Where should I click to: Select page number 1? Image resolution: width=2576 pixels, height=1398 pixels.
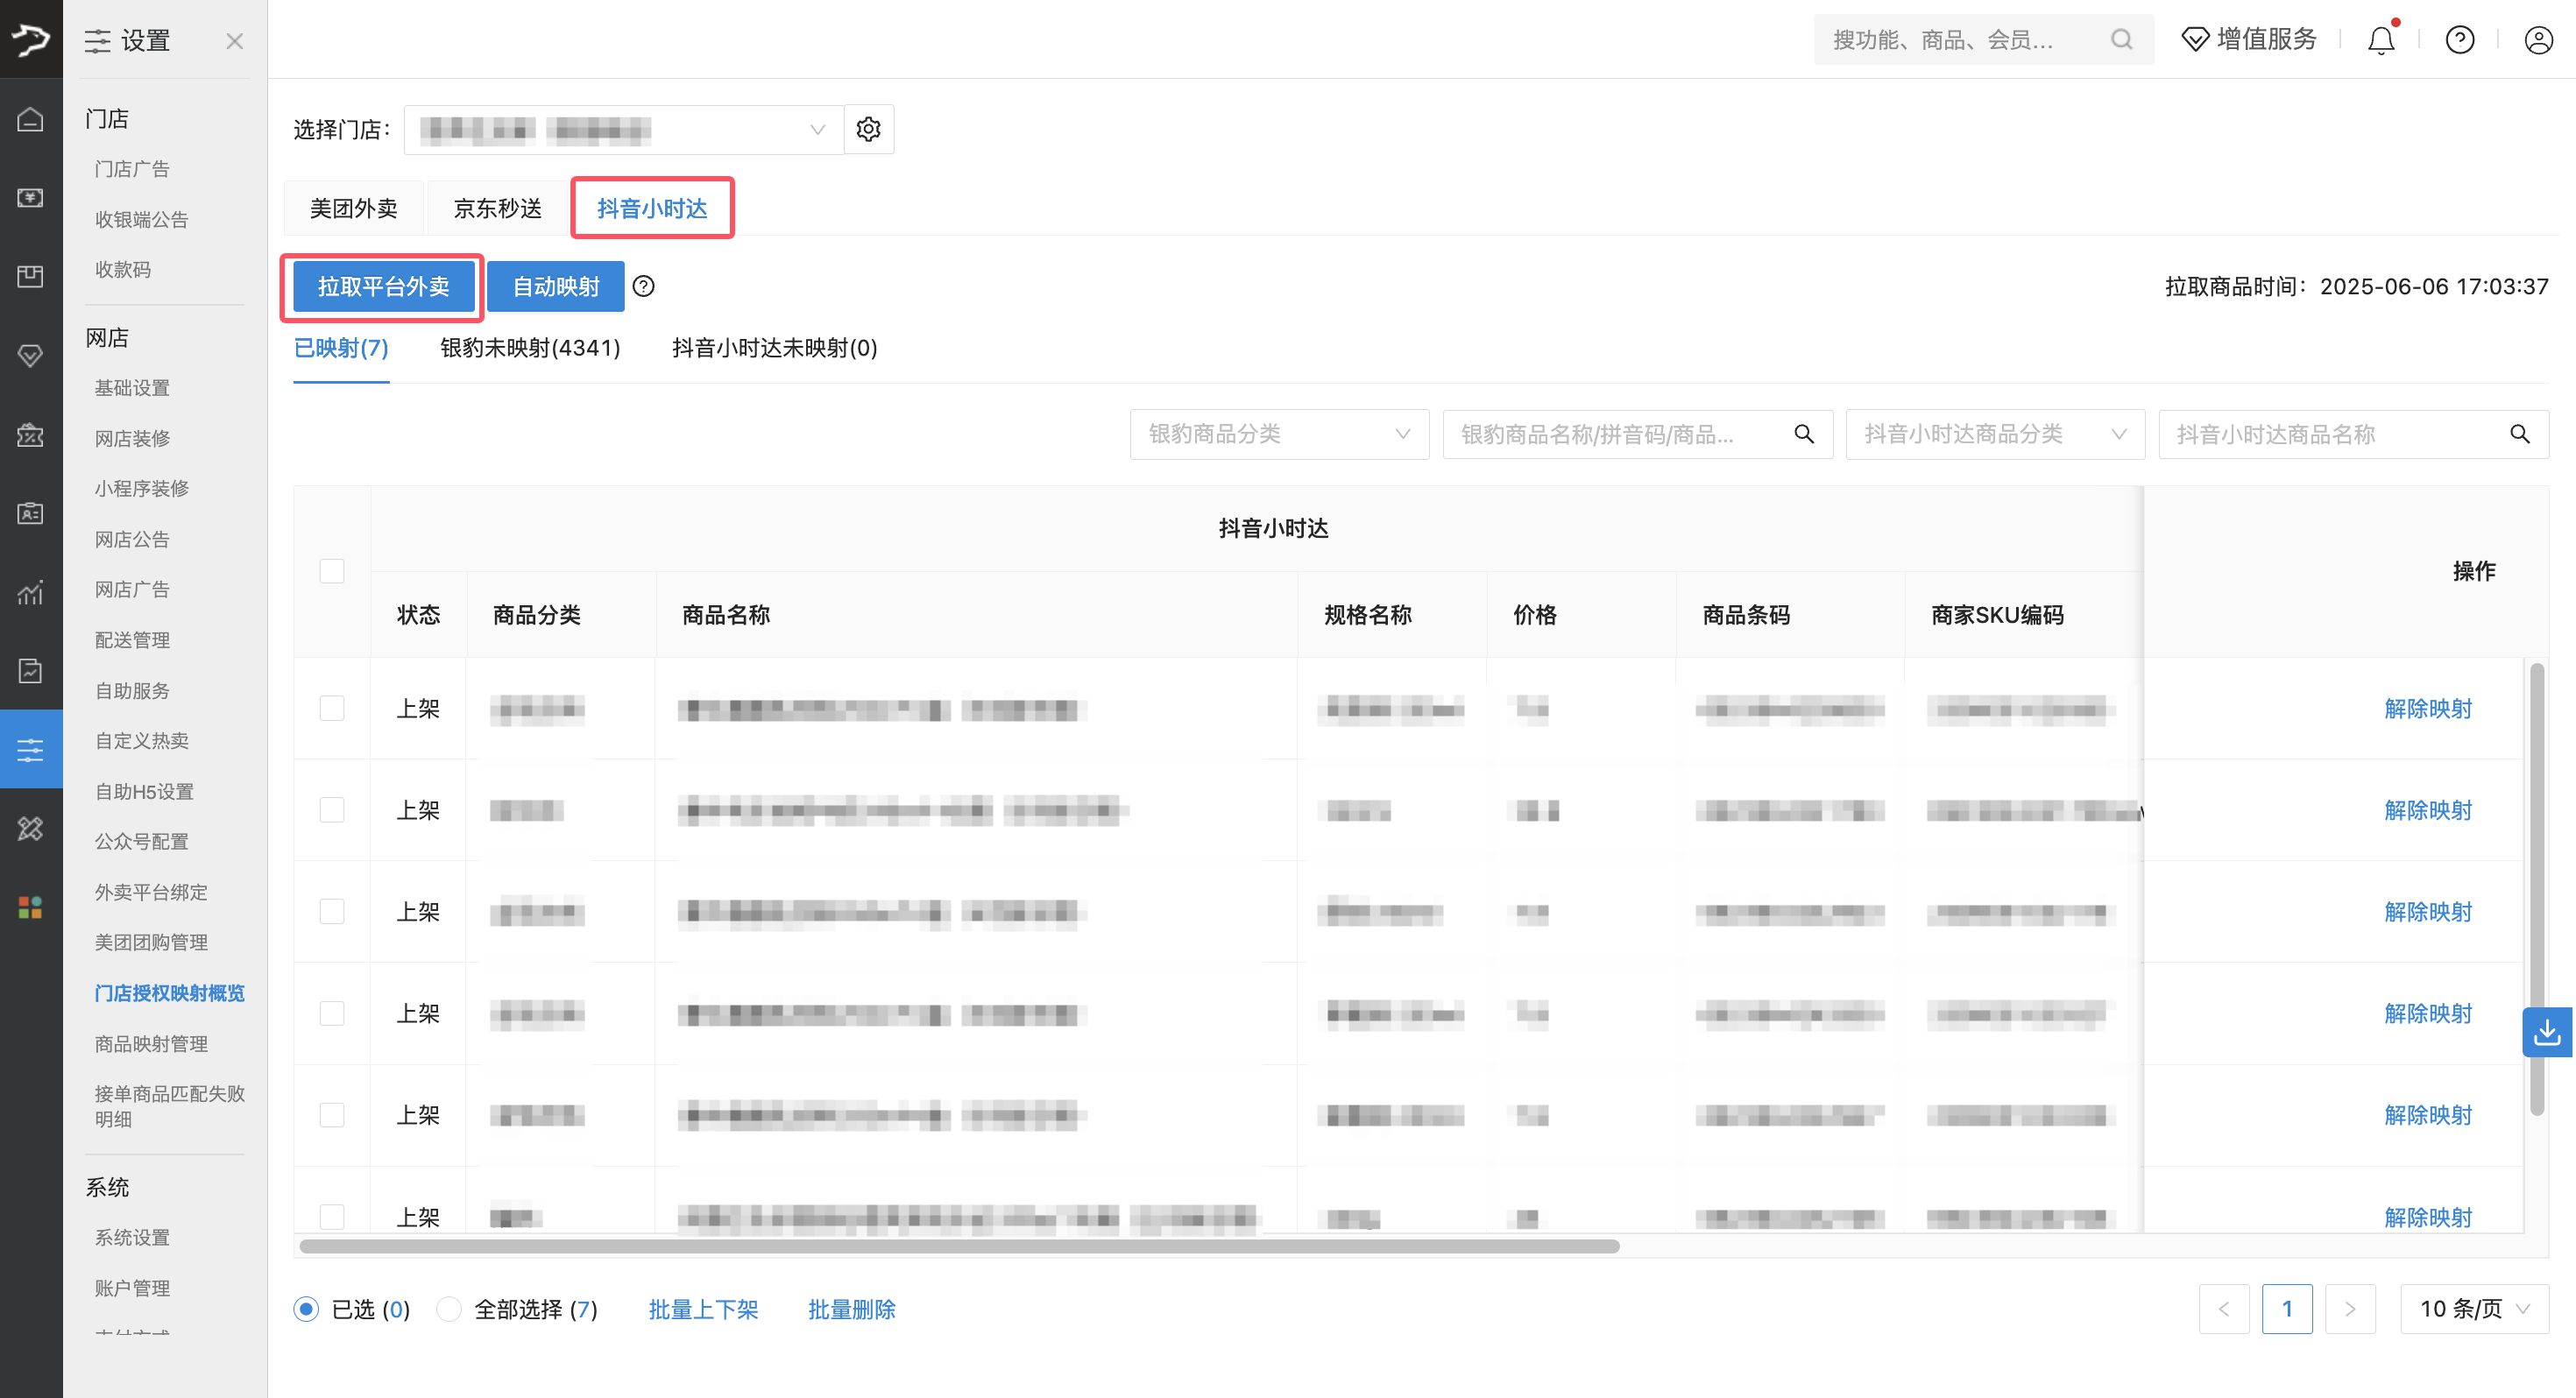pyautogui.click(x=2287, y=1309)
